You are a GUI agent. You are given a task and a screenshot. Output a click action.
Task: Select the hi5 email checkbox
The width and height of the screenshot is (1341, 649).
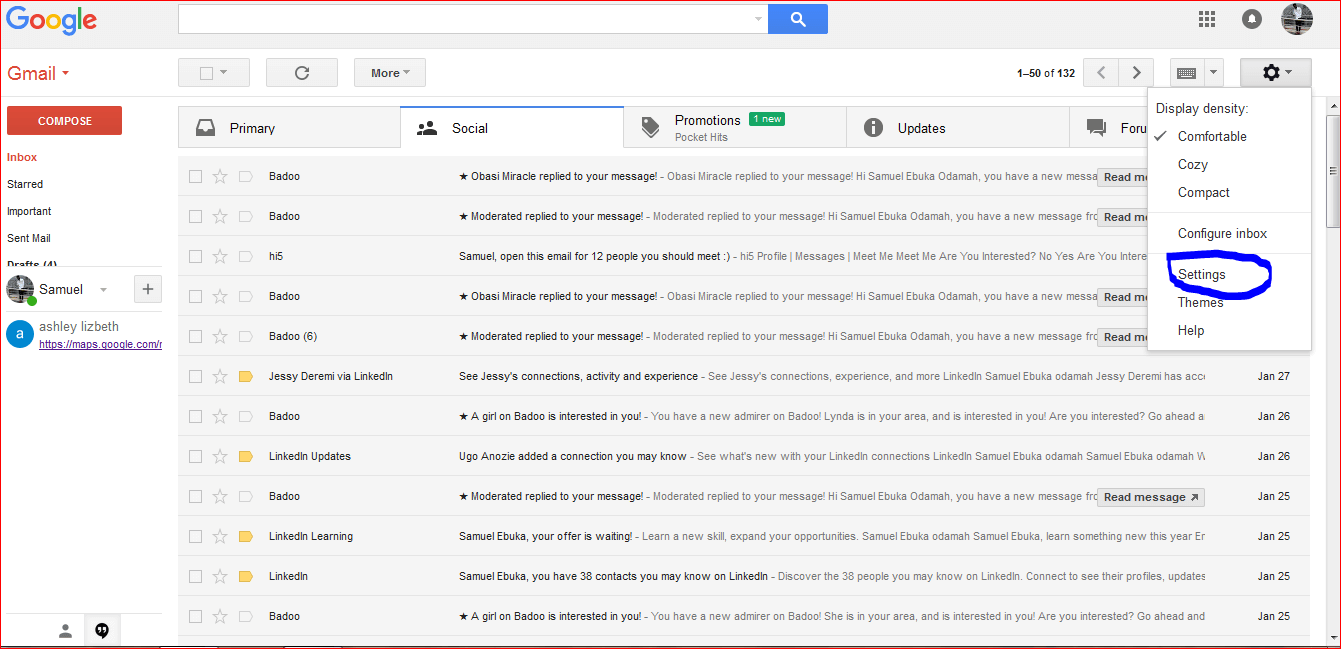coord(195,256)
